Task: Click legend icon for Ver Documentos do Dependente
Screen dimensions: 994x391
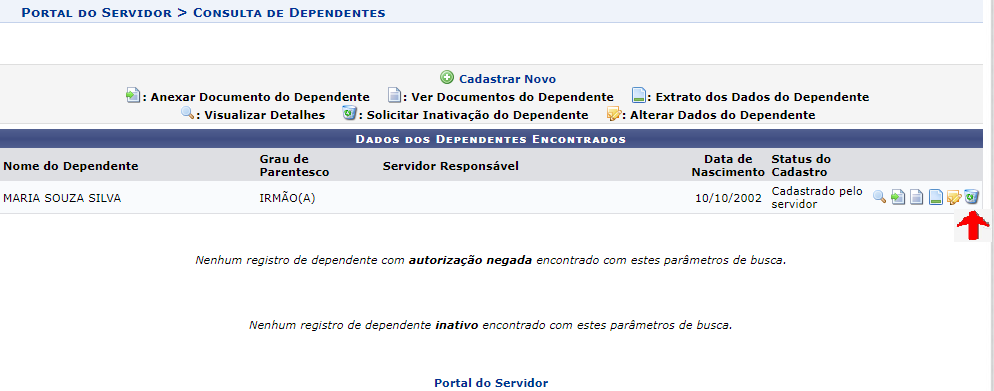Action: click(394, 96)
